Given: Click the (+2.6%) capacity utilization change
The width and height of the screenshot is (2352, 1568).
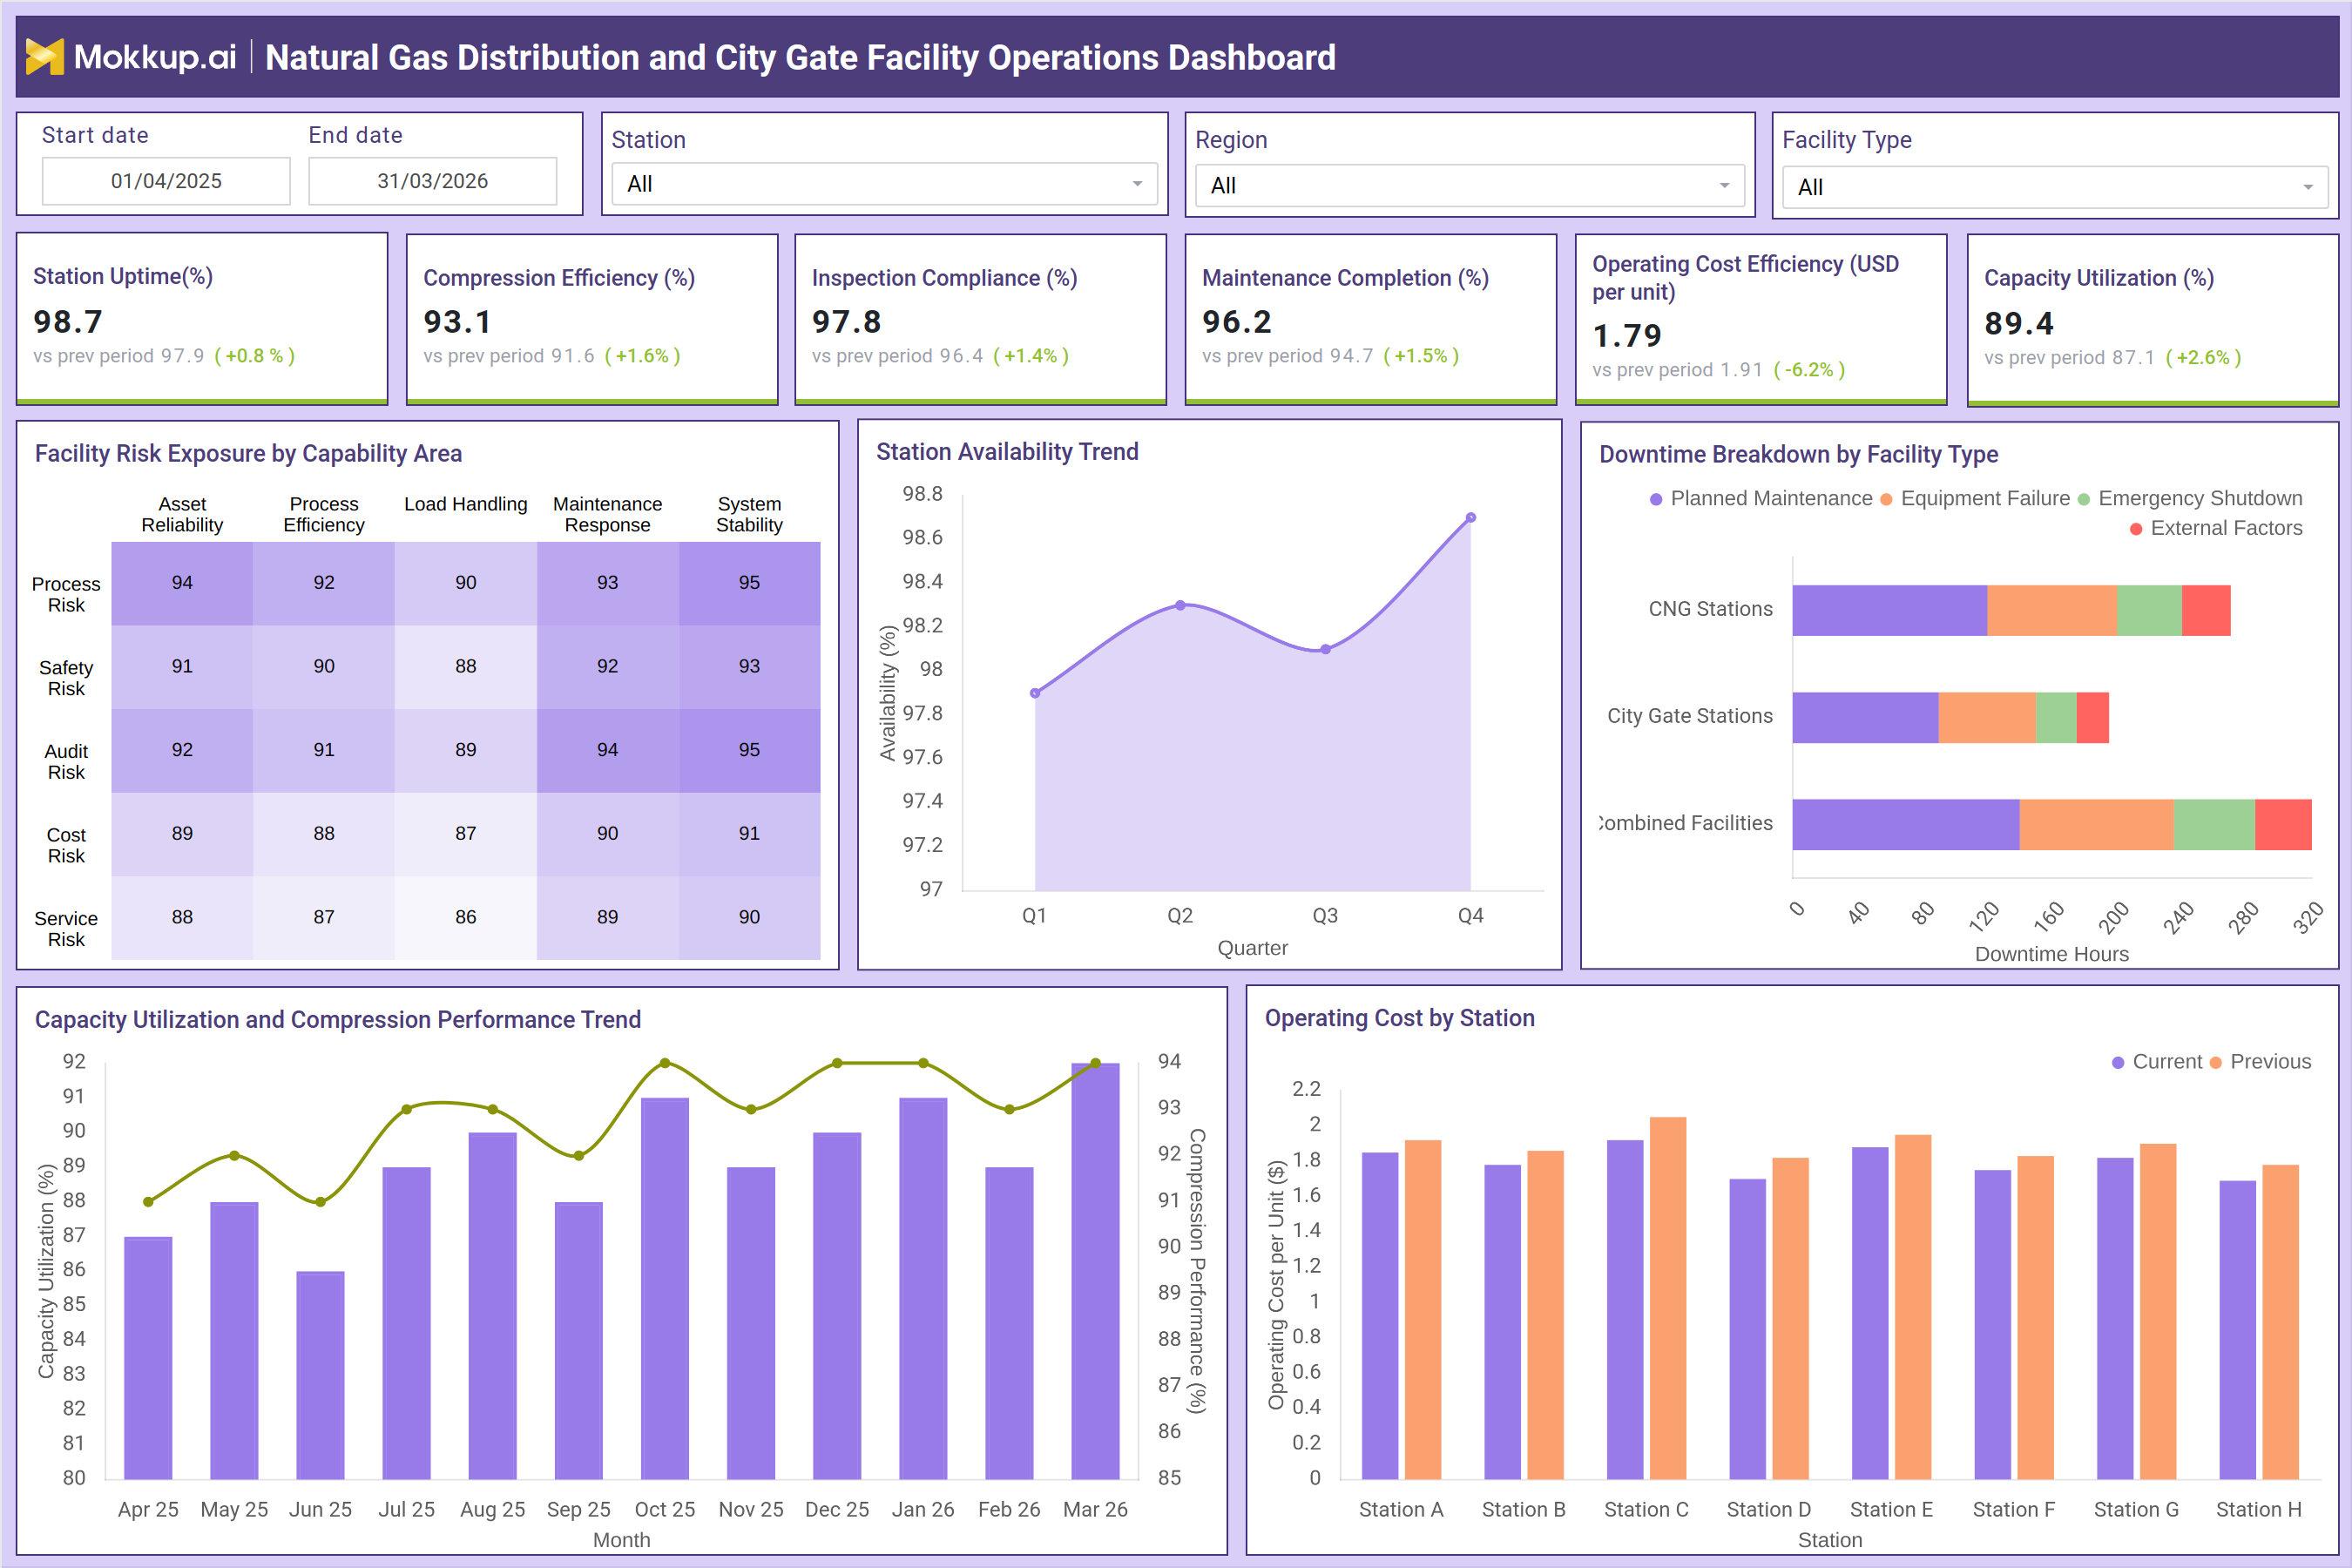Looking at the screenshot, I should pos(2203,358).
